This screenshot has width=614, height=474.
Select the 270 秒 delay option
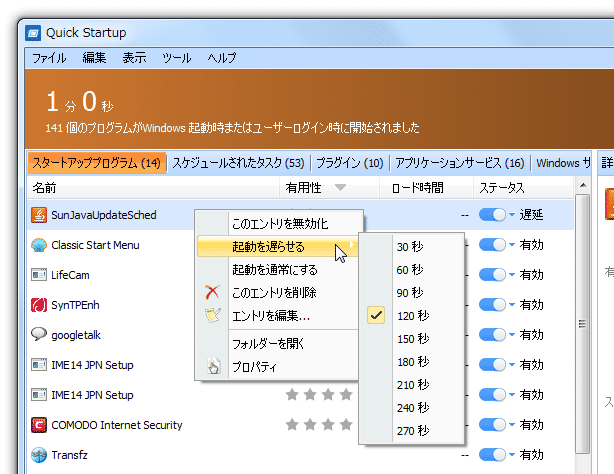click(413, 431)
